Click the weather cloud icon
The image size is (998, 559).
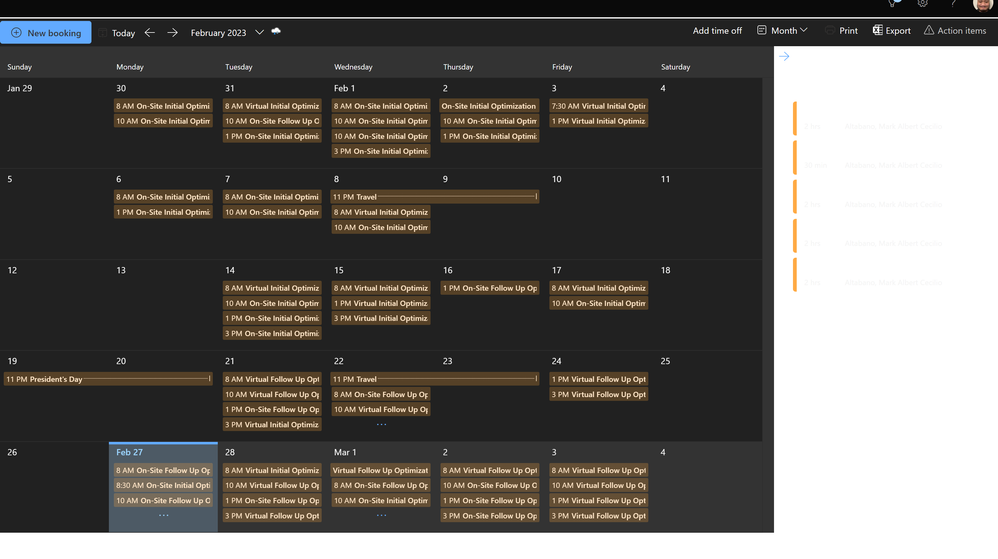(x=276, y=31)
